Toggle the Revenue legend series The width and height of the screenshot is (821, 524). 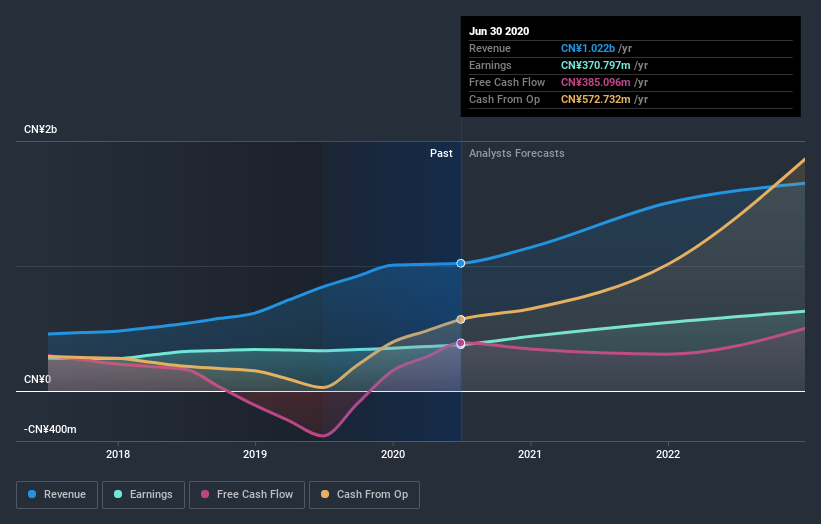pos(57,495)
